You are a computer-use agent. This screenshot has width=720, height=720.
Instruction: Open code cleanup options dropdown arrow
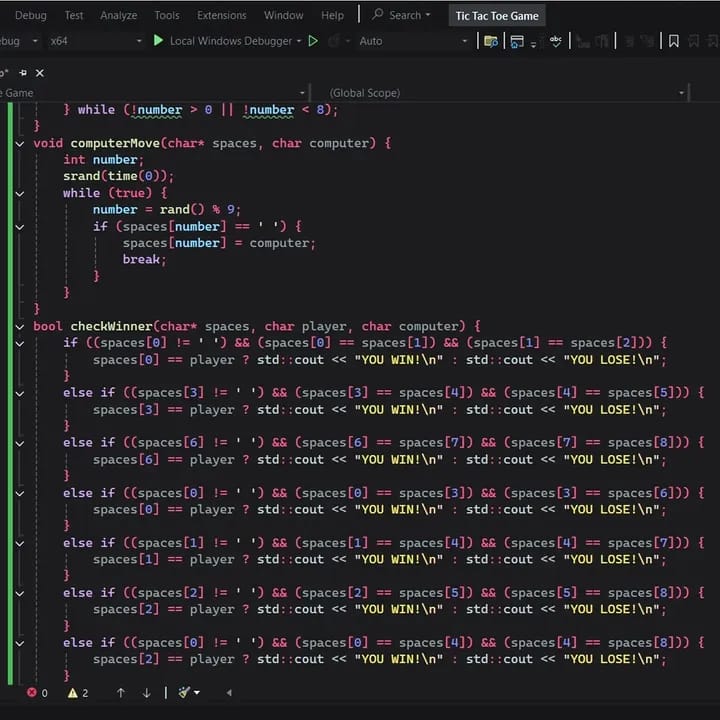197,692
